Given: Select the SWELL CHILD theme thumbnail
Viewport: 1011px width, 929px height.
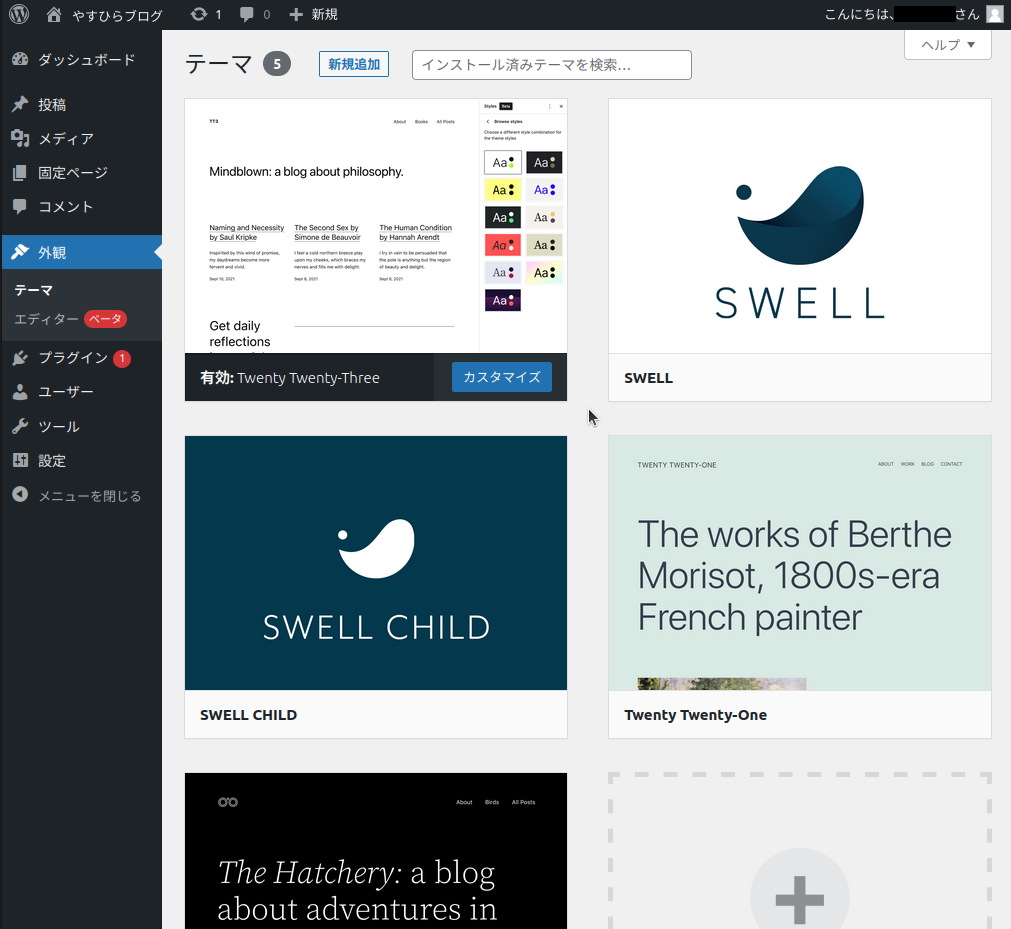Looking at the screenshot, I should click(x=376, y=563).
